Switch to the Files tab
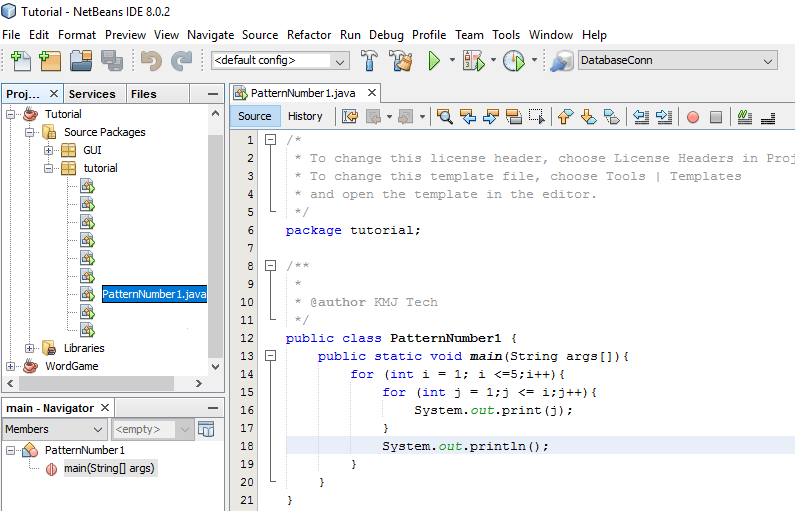Image resolution: width=795 pixels, height=511 pixels. [143, 94]
